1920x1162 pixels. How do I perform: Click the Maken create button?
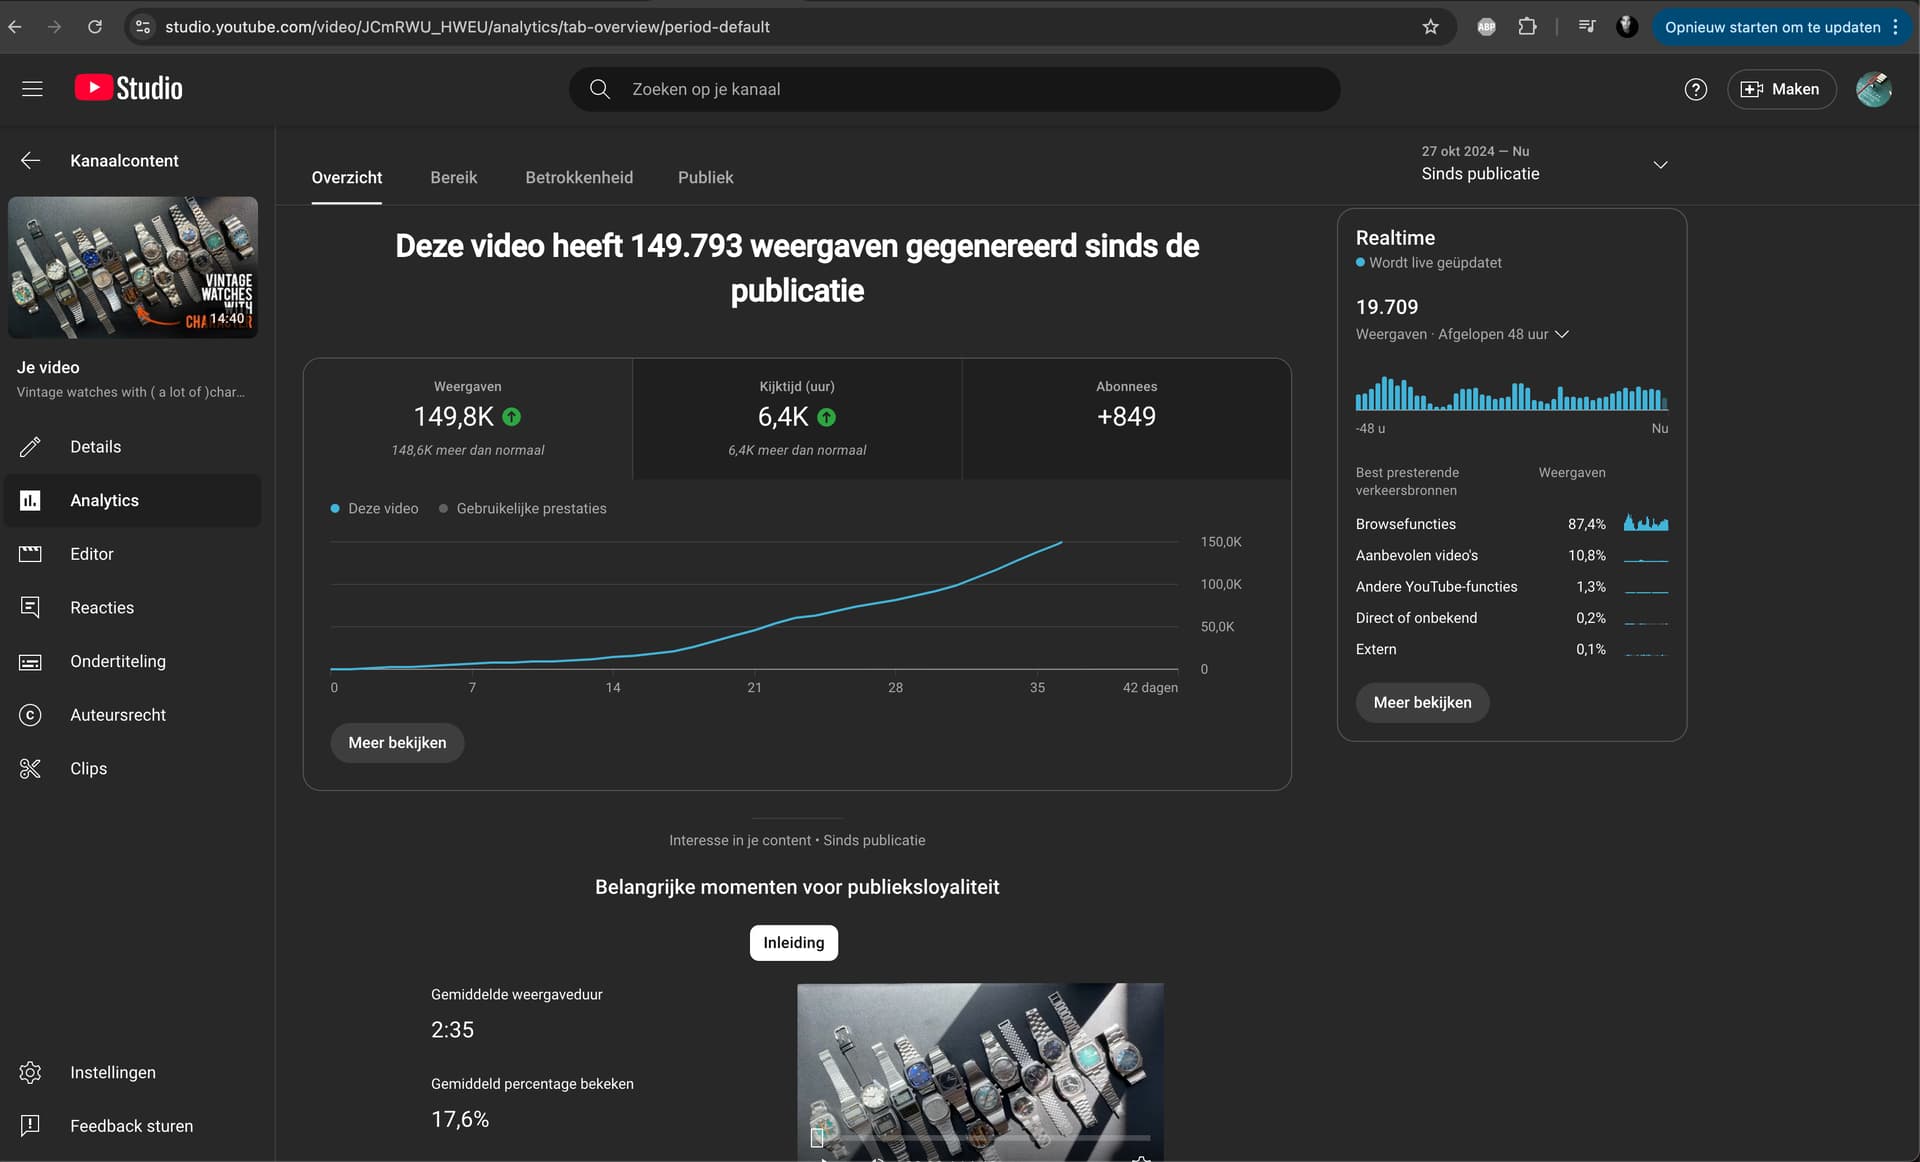[1780, 89]
